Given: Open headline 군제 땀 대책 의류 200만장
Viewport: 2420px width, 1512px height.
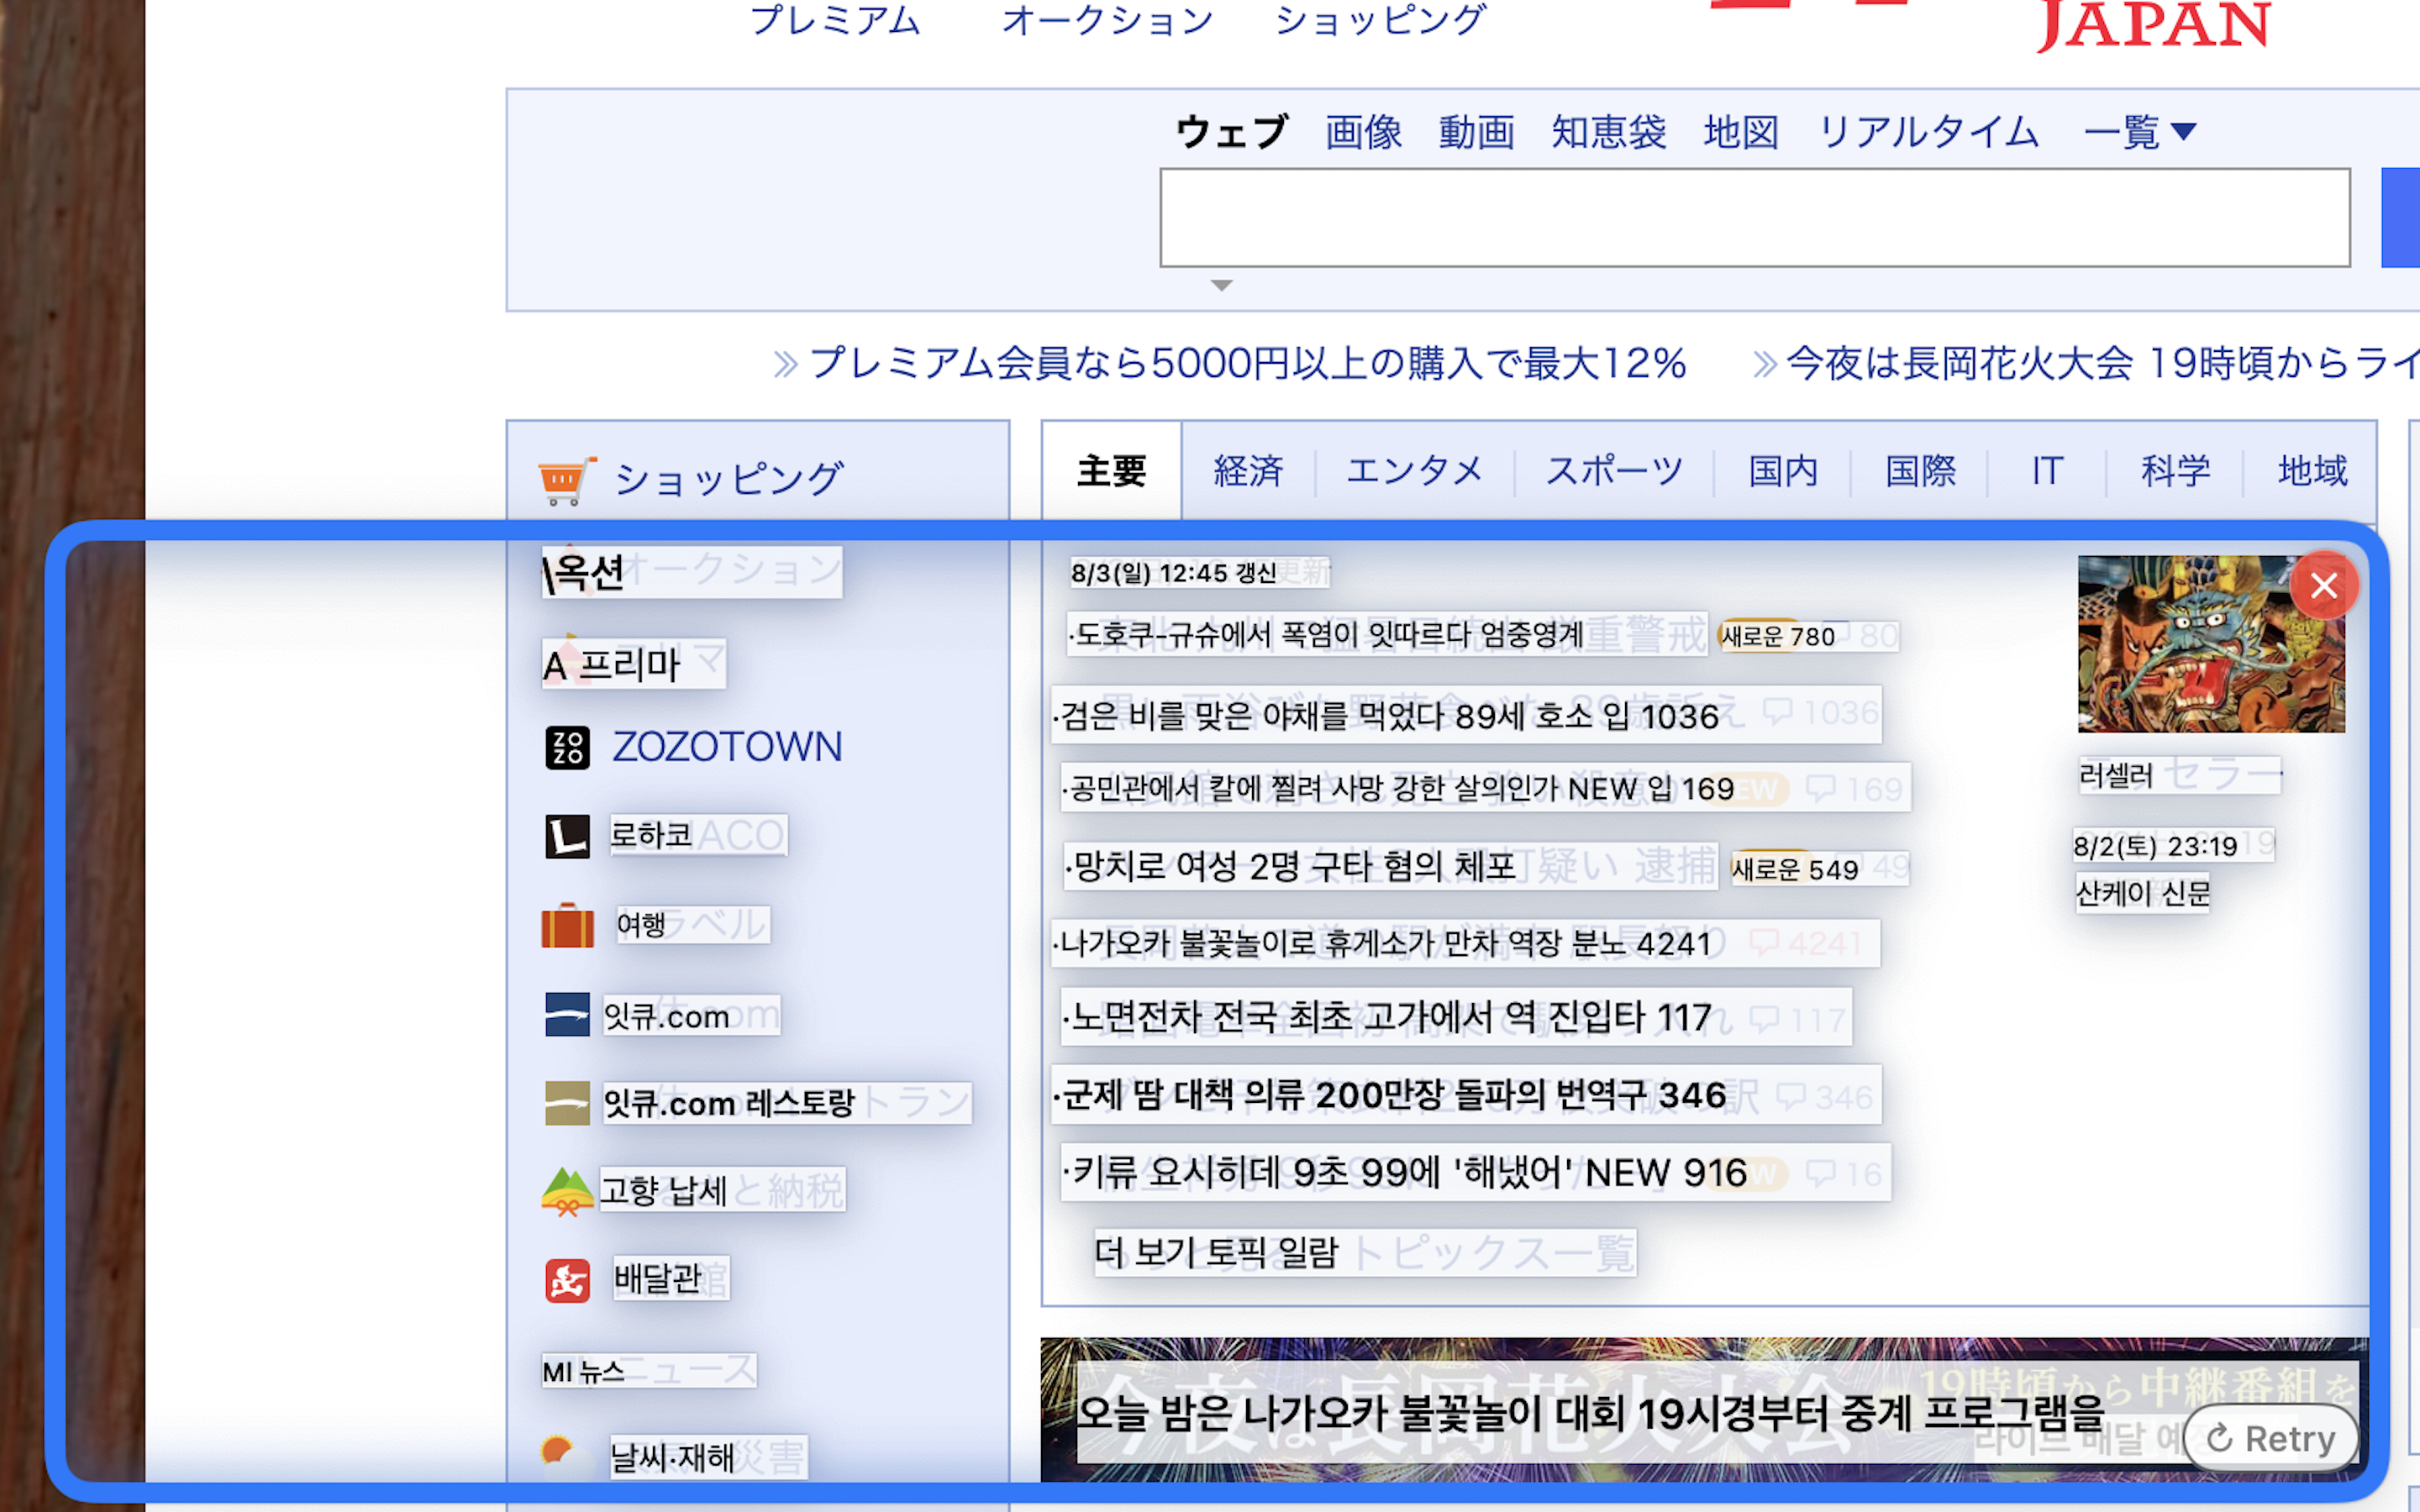Looking at the screenshot, I should (x=1466, y=1095).
